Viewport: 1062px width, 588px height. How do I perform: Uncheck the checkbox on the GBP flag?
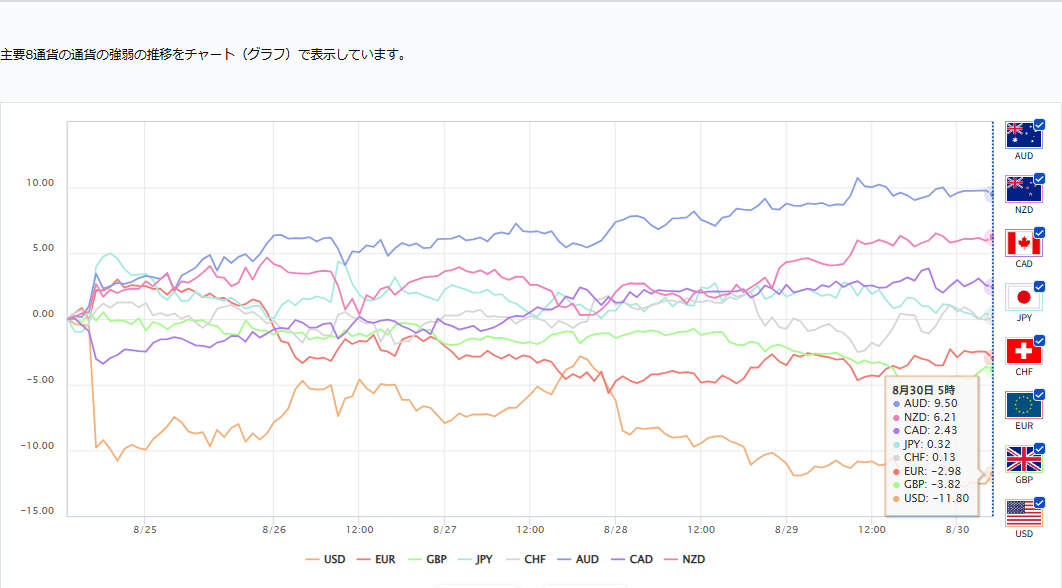[x=1039, y=449]
